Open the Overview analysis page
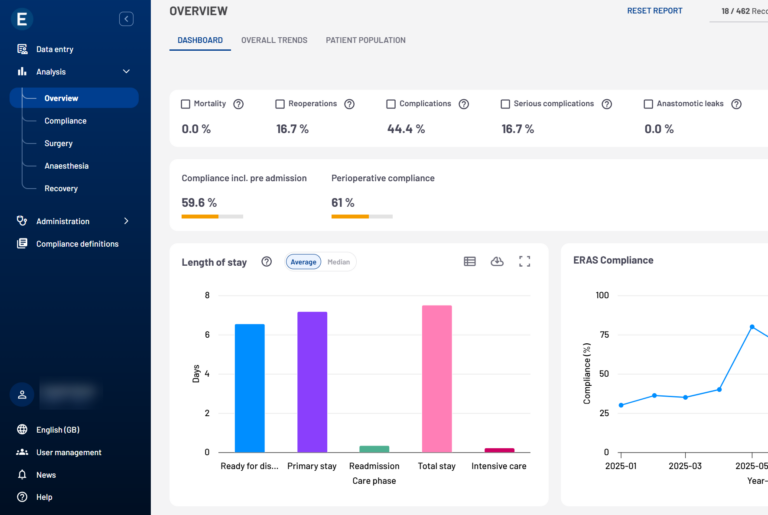Viewport: 768px width, 515px height. [74, 98]
